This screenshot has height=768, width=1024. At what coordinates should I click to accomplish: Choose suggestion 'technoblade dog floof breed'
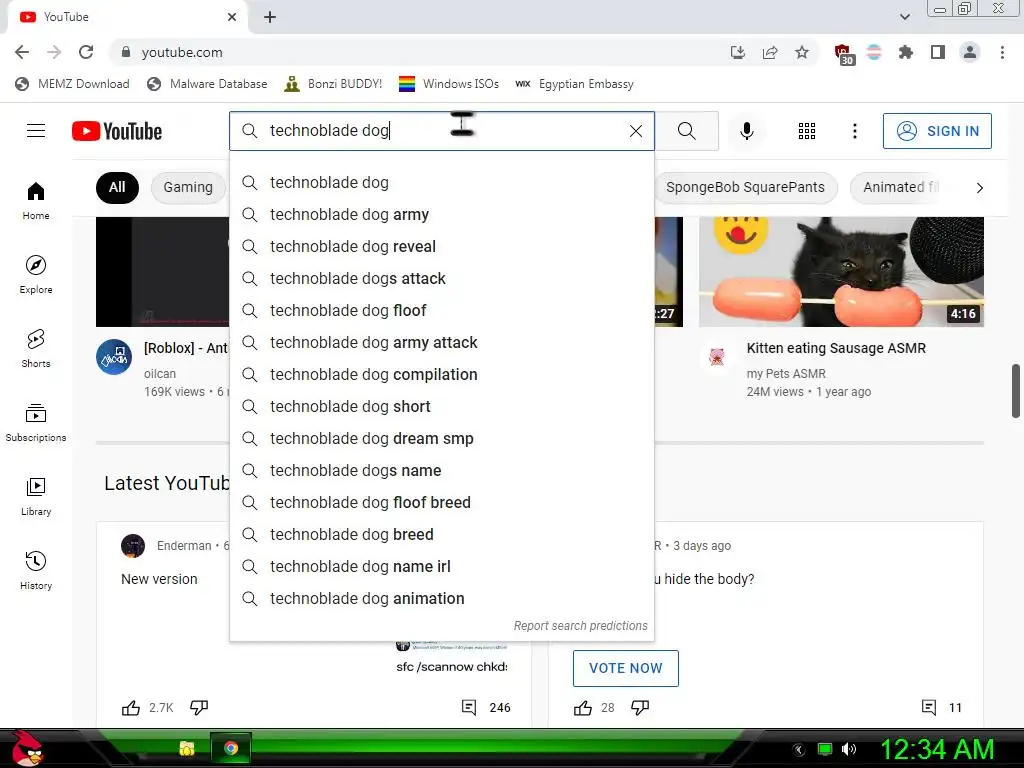(441, 503)
